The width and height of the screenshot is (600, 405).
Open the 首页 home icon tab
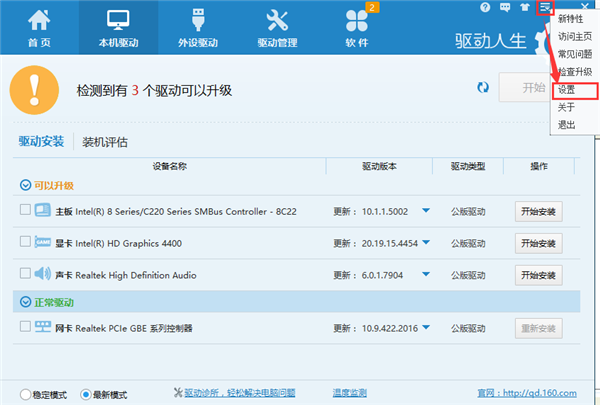click(38, 27)
